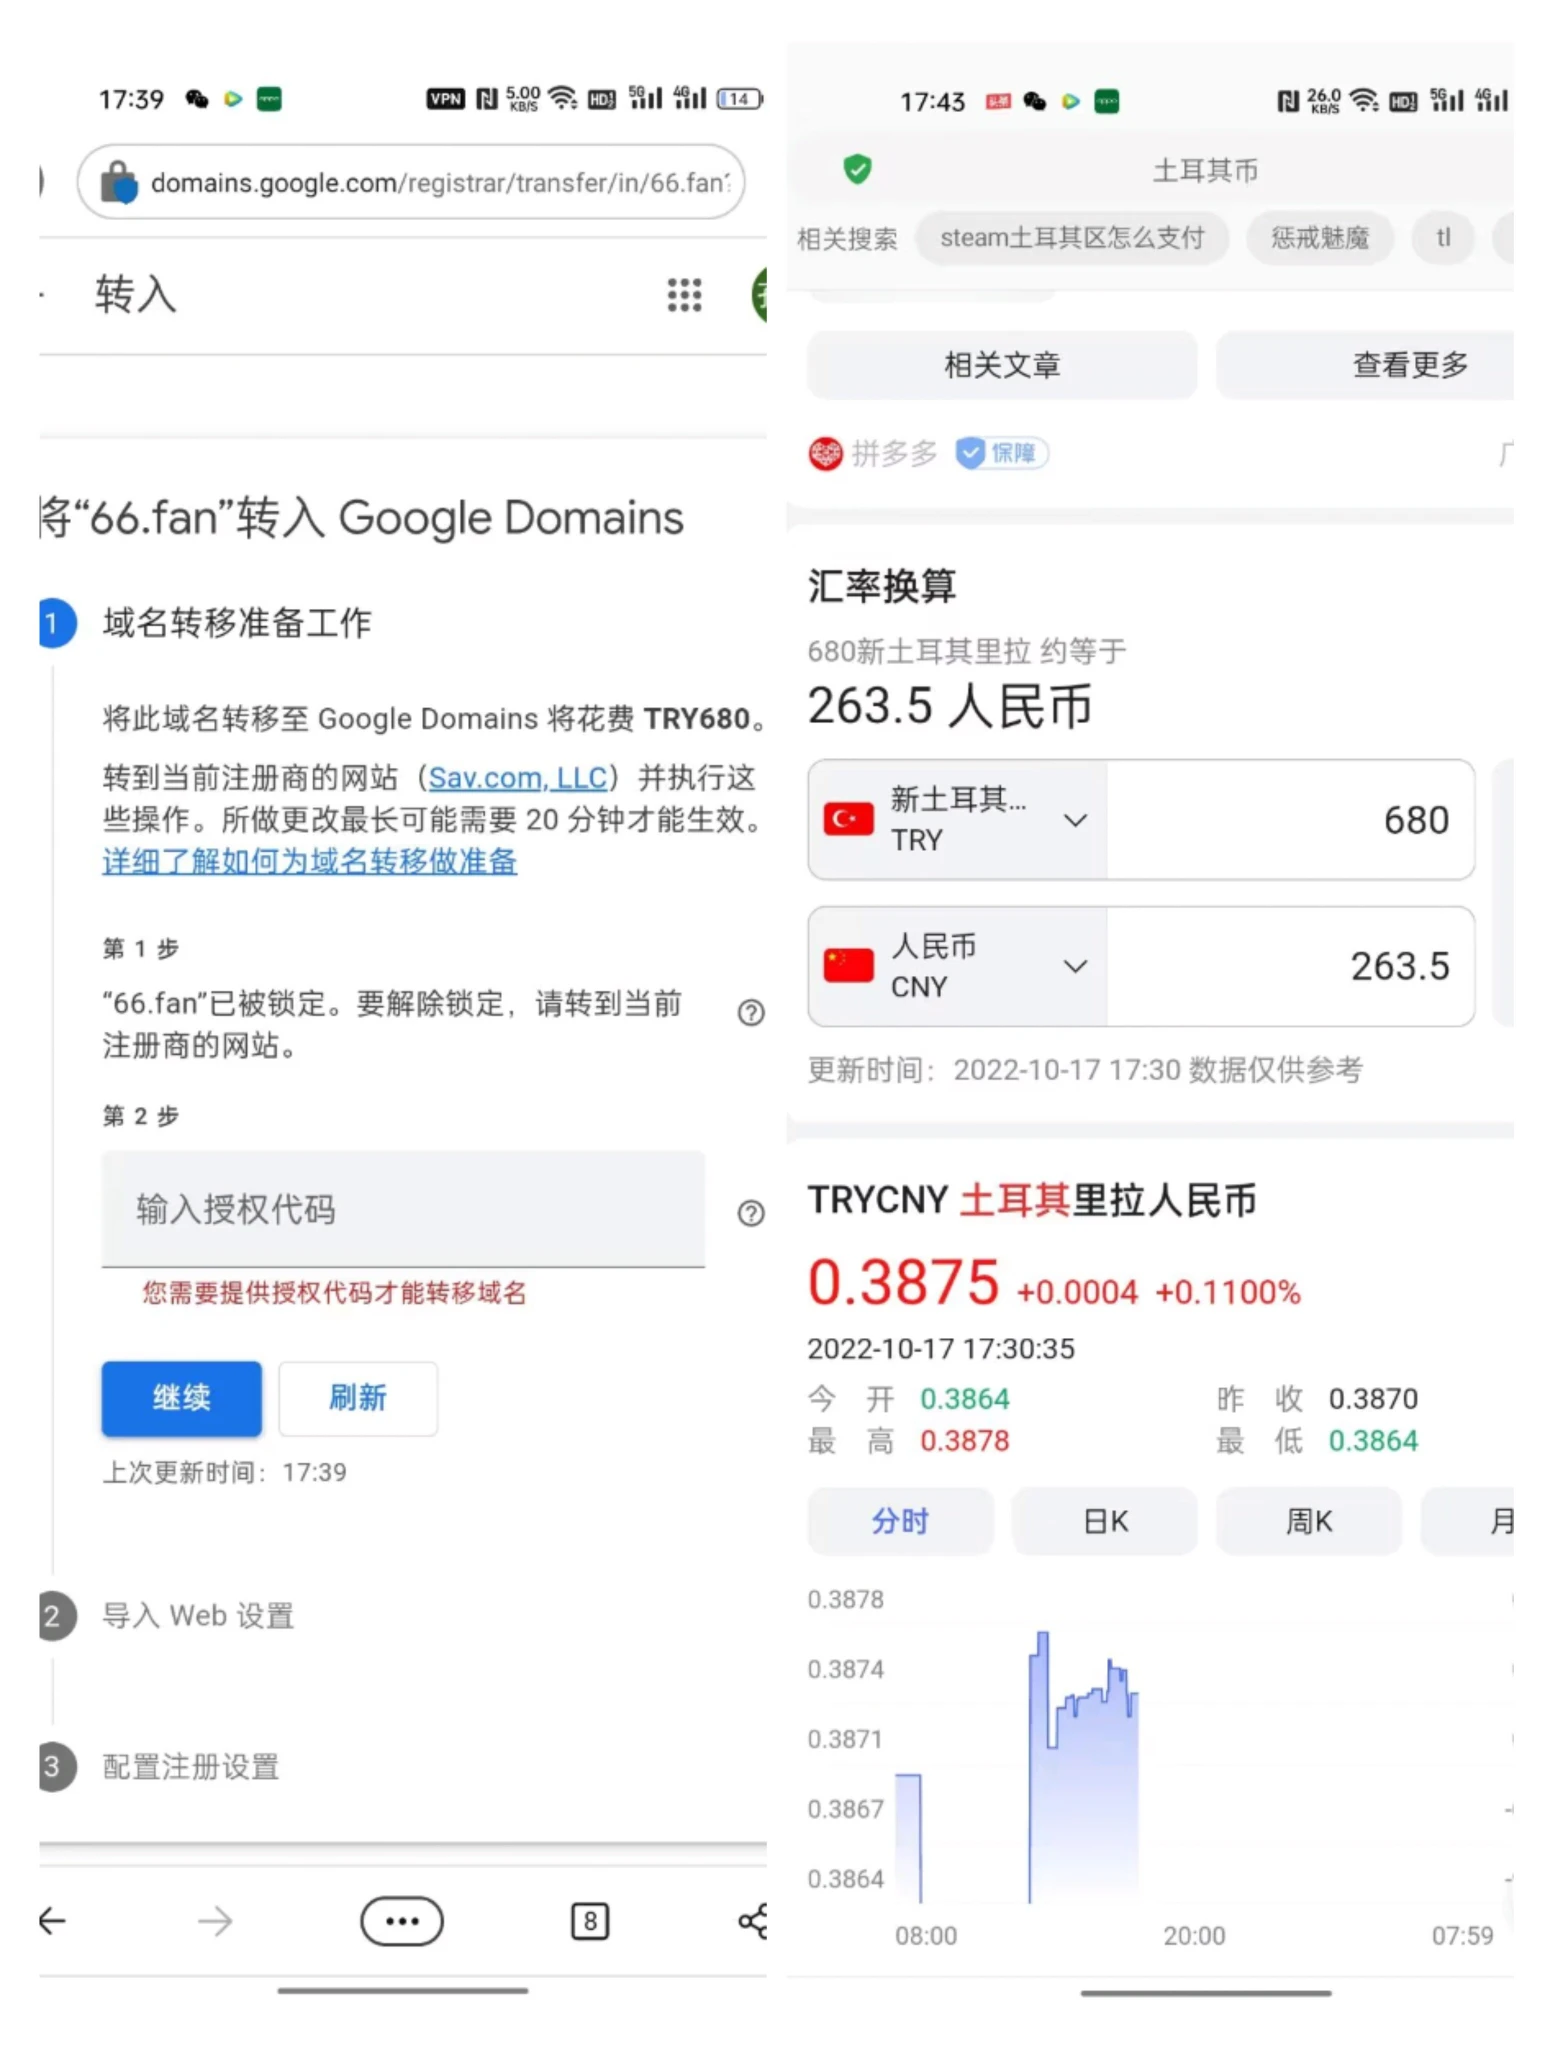Expand step 2 导入 Web 设置

click(197, 1615)
